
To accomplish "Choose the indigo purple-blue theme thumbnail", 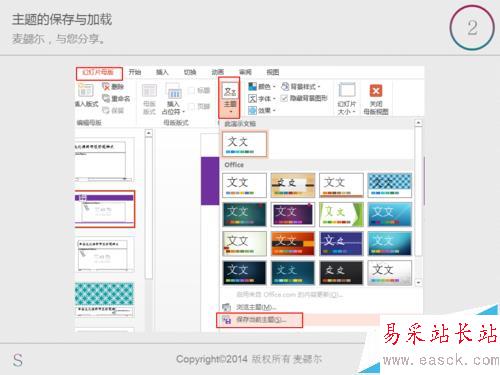I will (x=341, y=244).
